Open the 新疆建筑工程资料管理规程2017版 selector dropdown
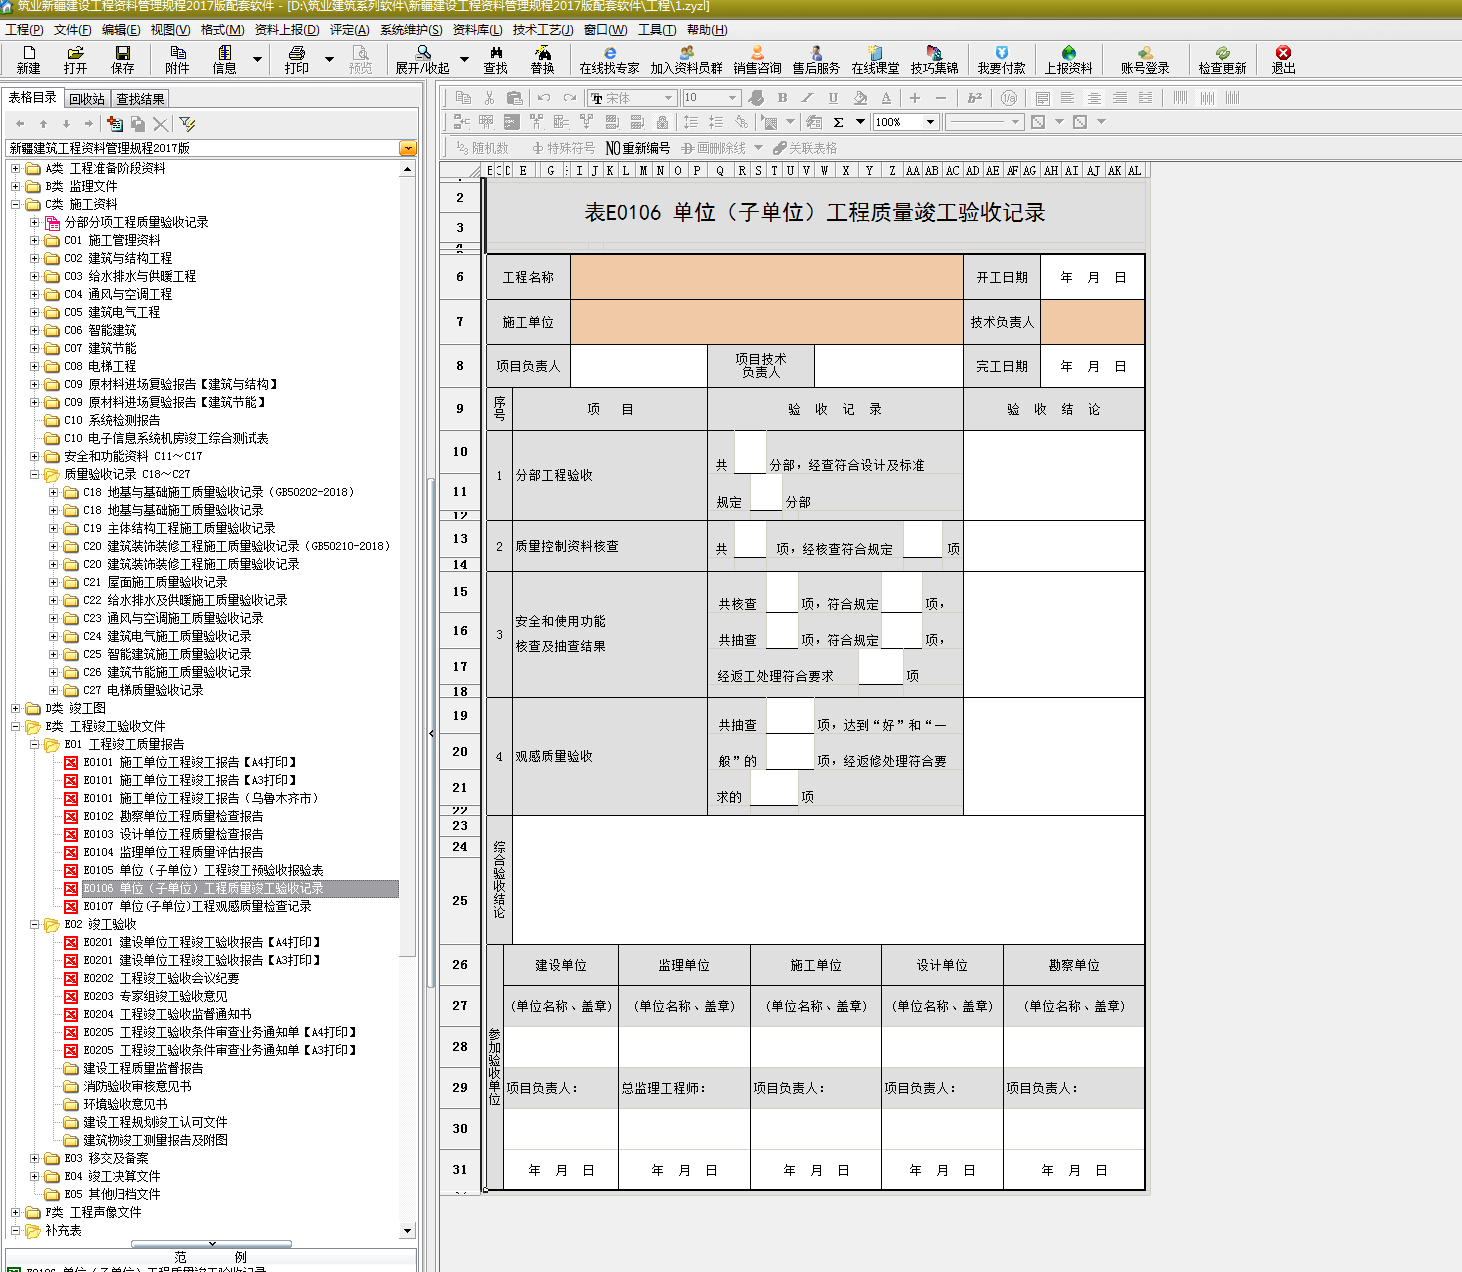The image size is (1462, 1272). [x=407, y=148]
